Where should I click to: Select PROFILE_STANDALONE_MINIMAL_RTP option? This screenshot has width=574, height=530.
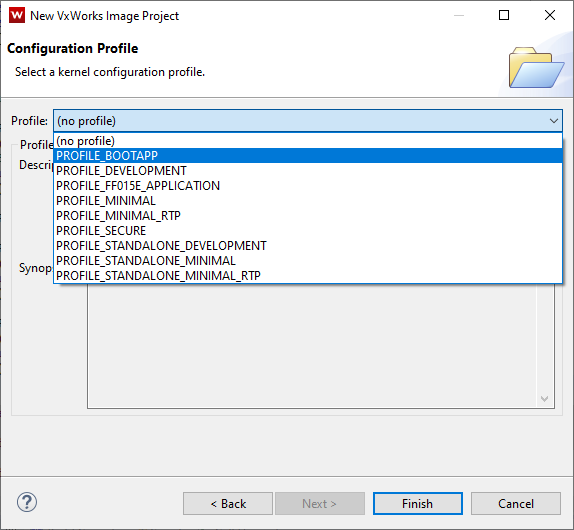click(308, 275)
